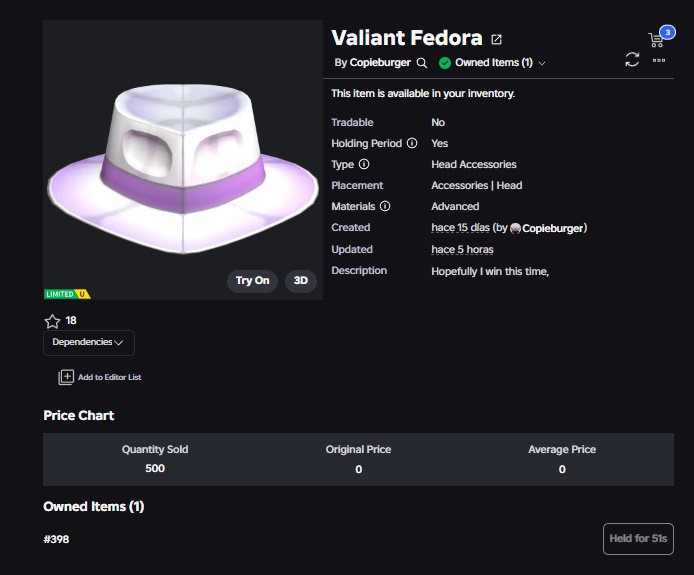Click the Price Chart heading
The image size is (694, 575).
pyautogui.click(x=79, y=415)
